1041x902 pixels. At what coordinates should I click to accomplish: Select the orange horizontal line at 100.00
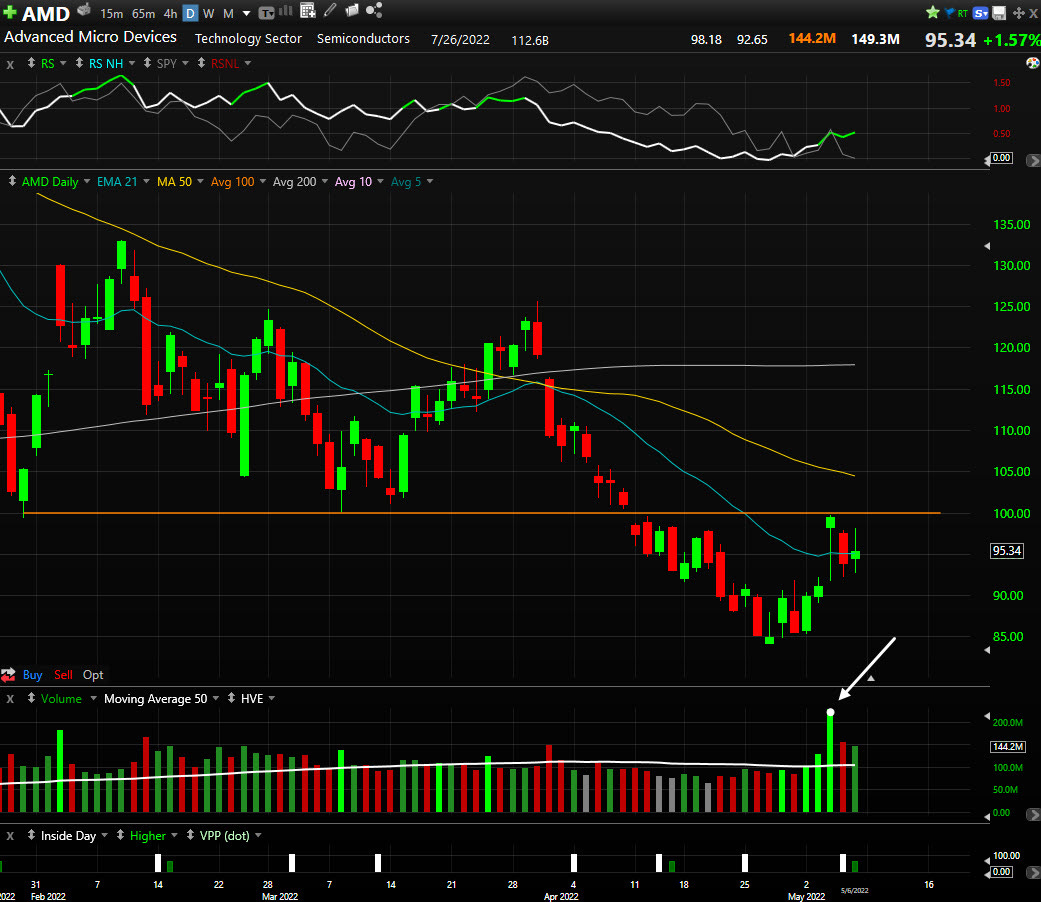481,513
